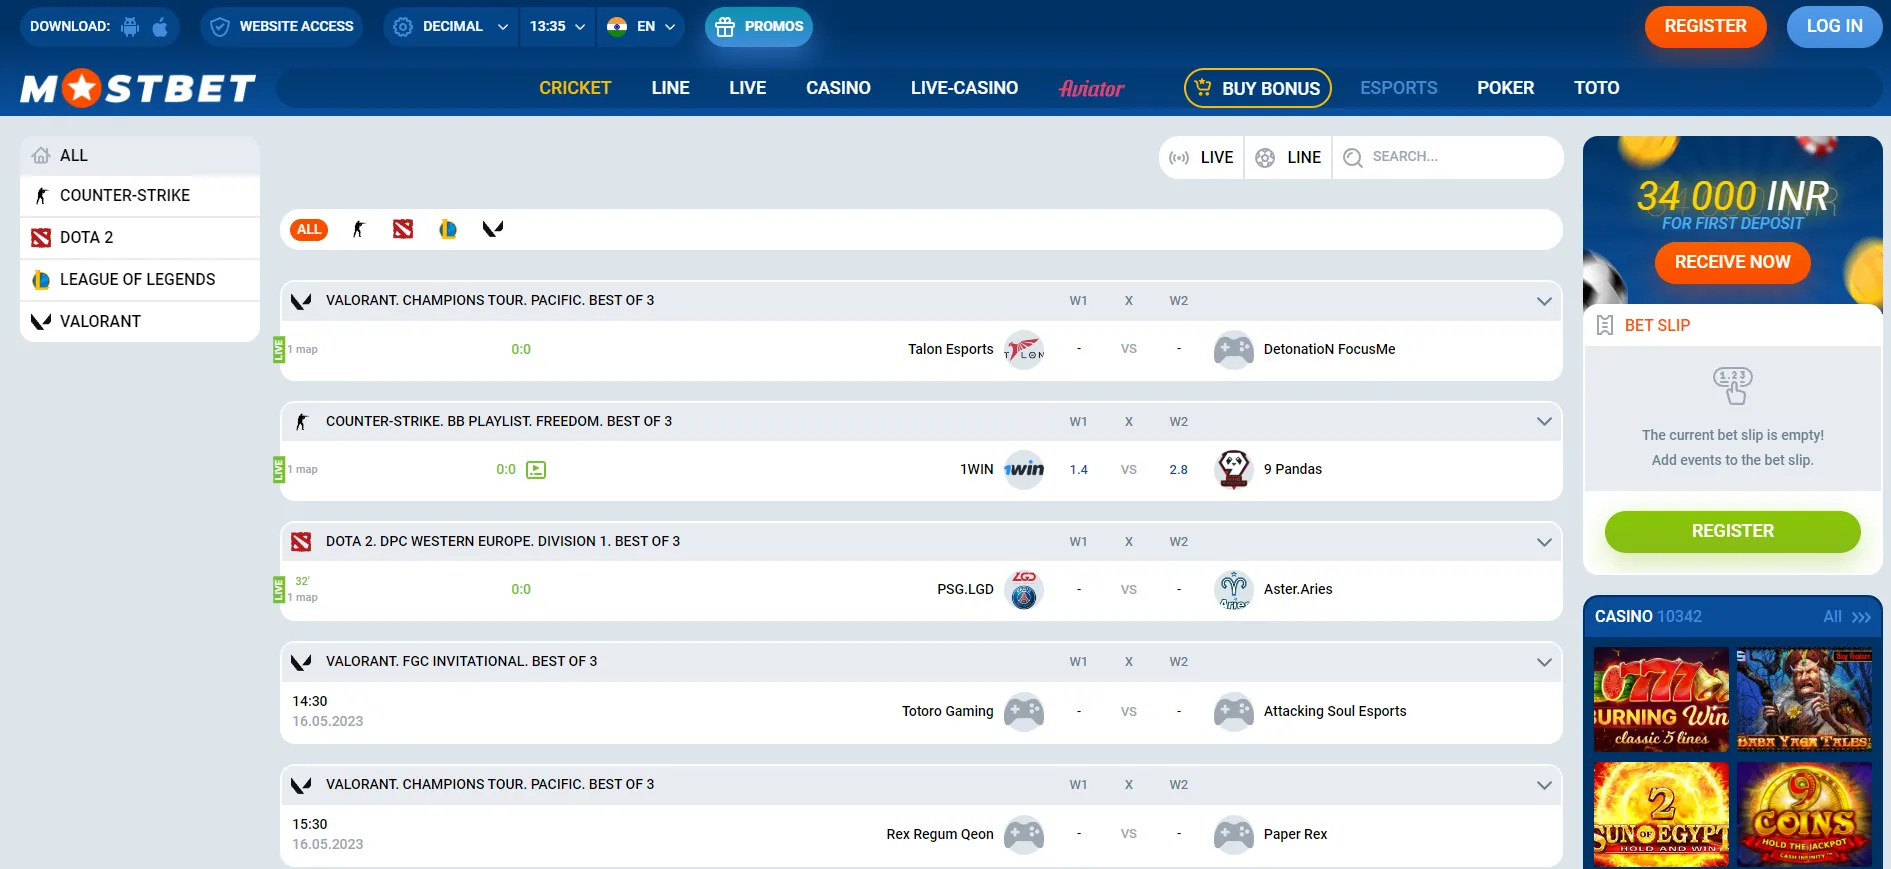
Task: Open the Poker tab
Action: [1505, 88]
